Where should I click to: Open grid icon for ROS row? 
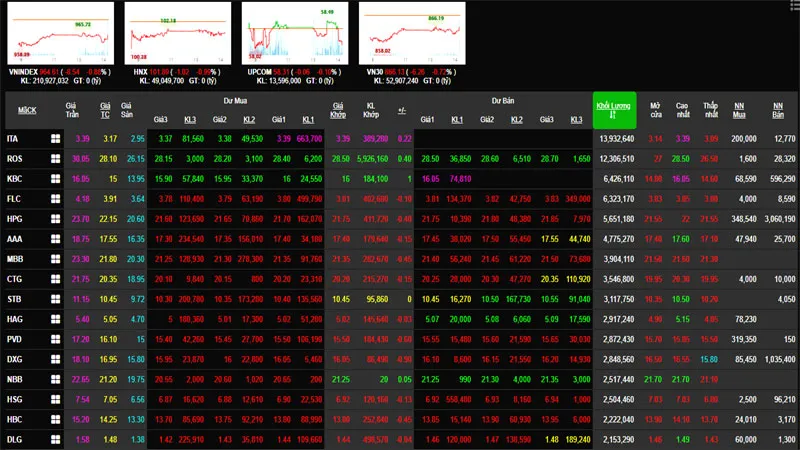[x=55, y=159]
